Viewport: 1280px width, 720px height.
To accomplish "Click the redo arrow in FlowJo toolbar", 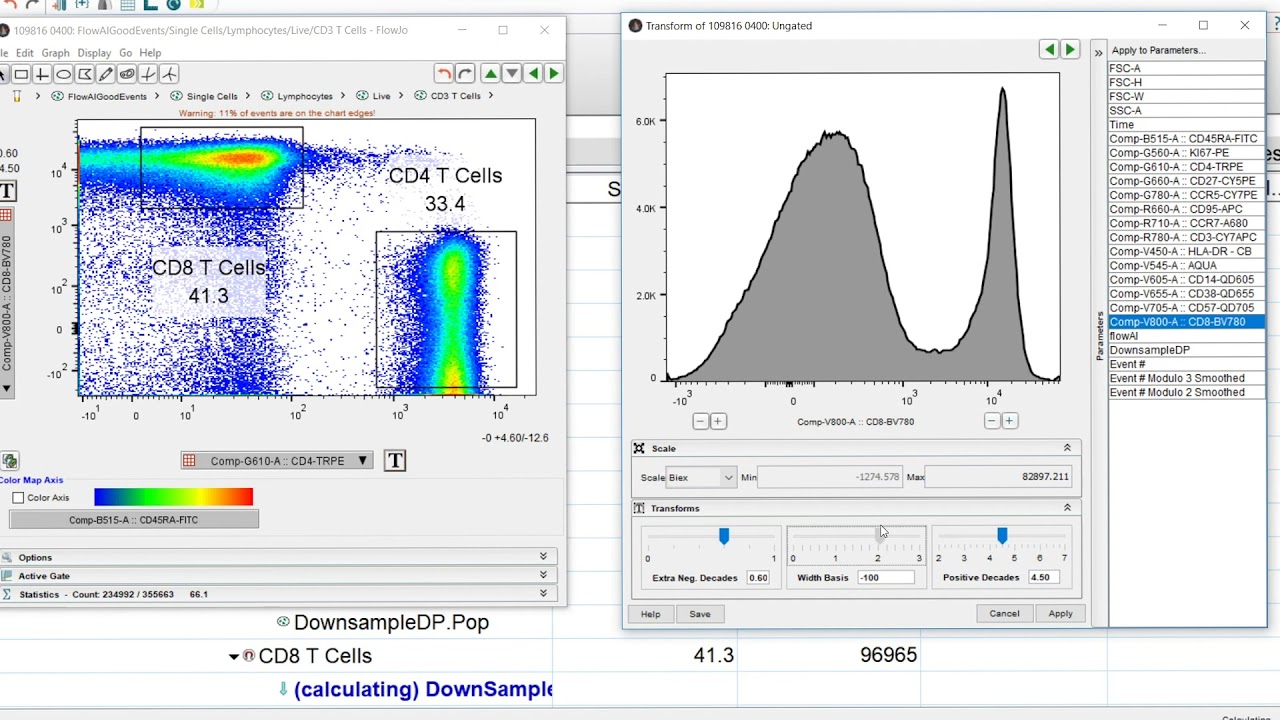I will [x=465, y=74].
